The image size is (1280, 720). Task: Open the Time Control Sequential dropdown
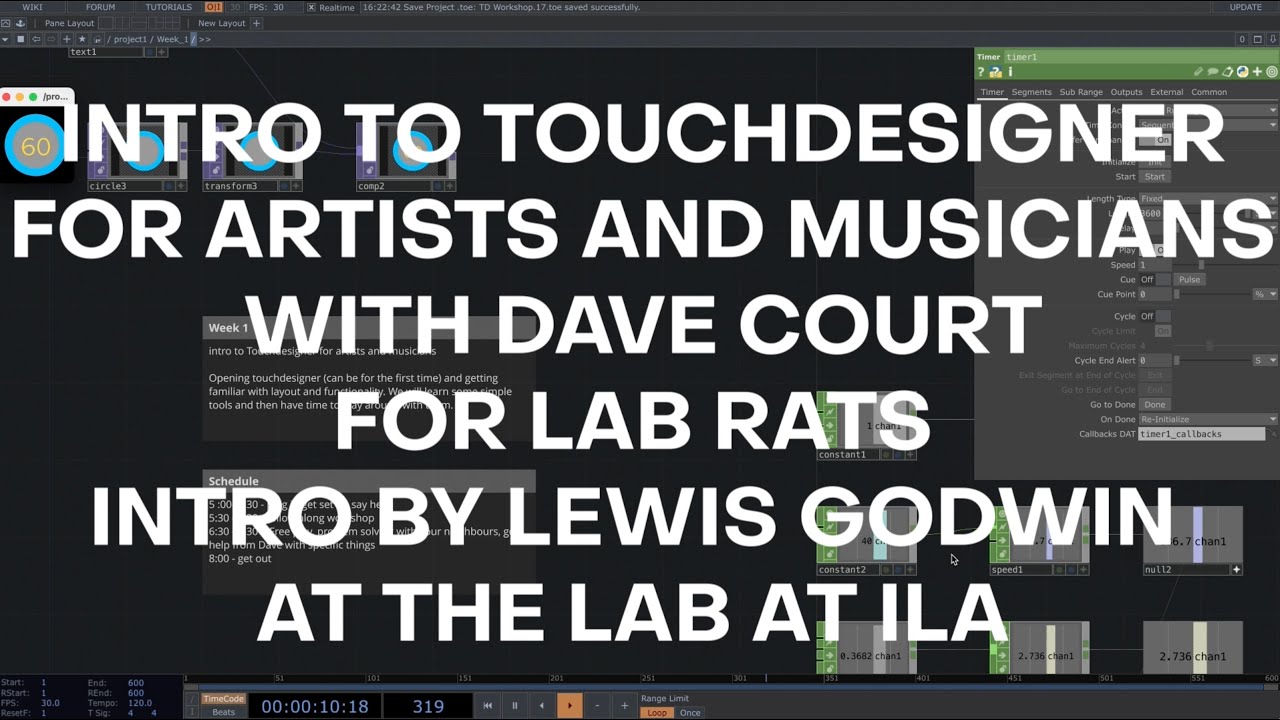pyautogui.click(x=1208, y=125)
